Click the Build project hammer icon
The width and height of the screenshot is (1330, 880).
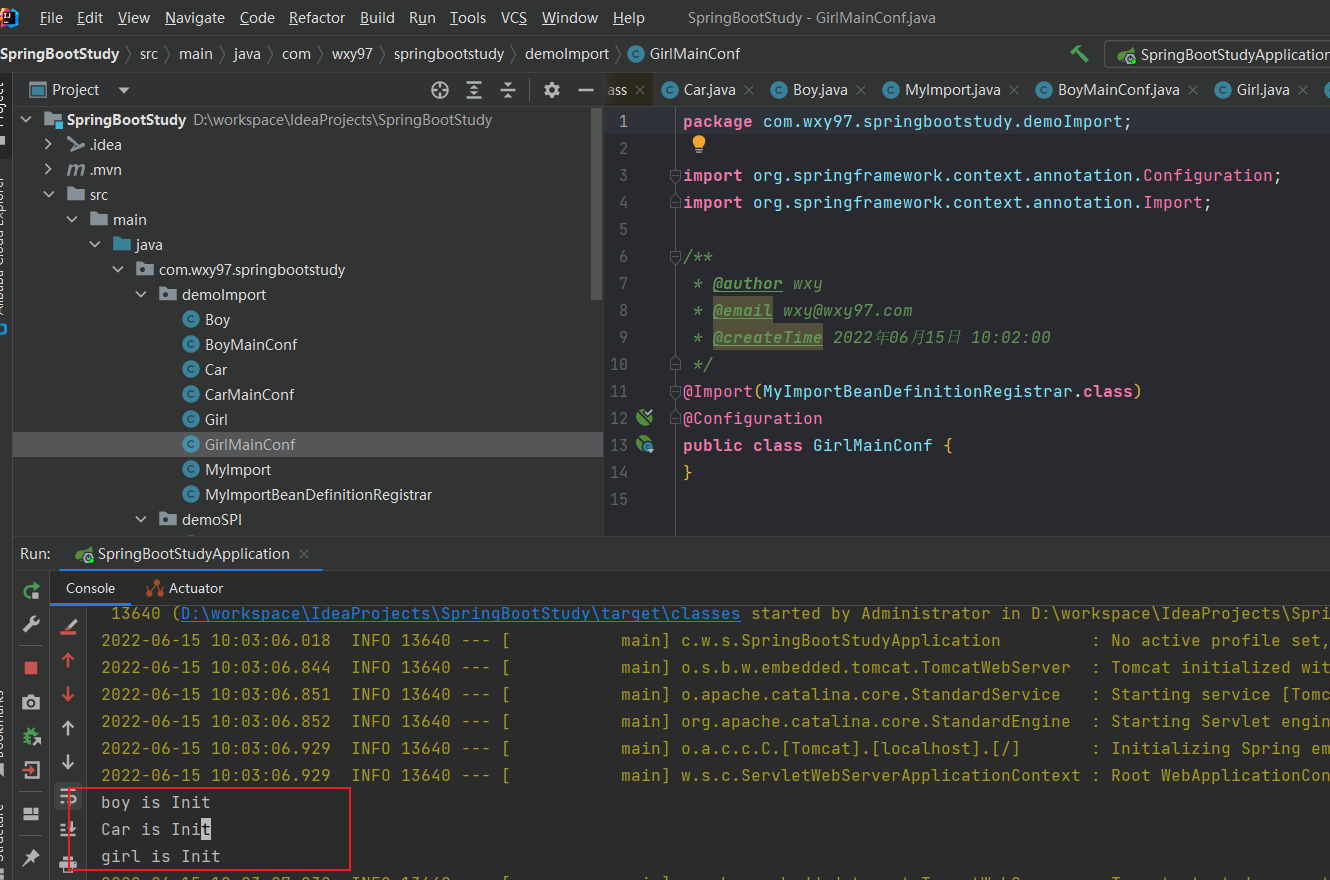(1079, 54)
